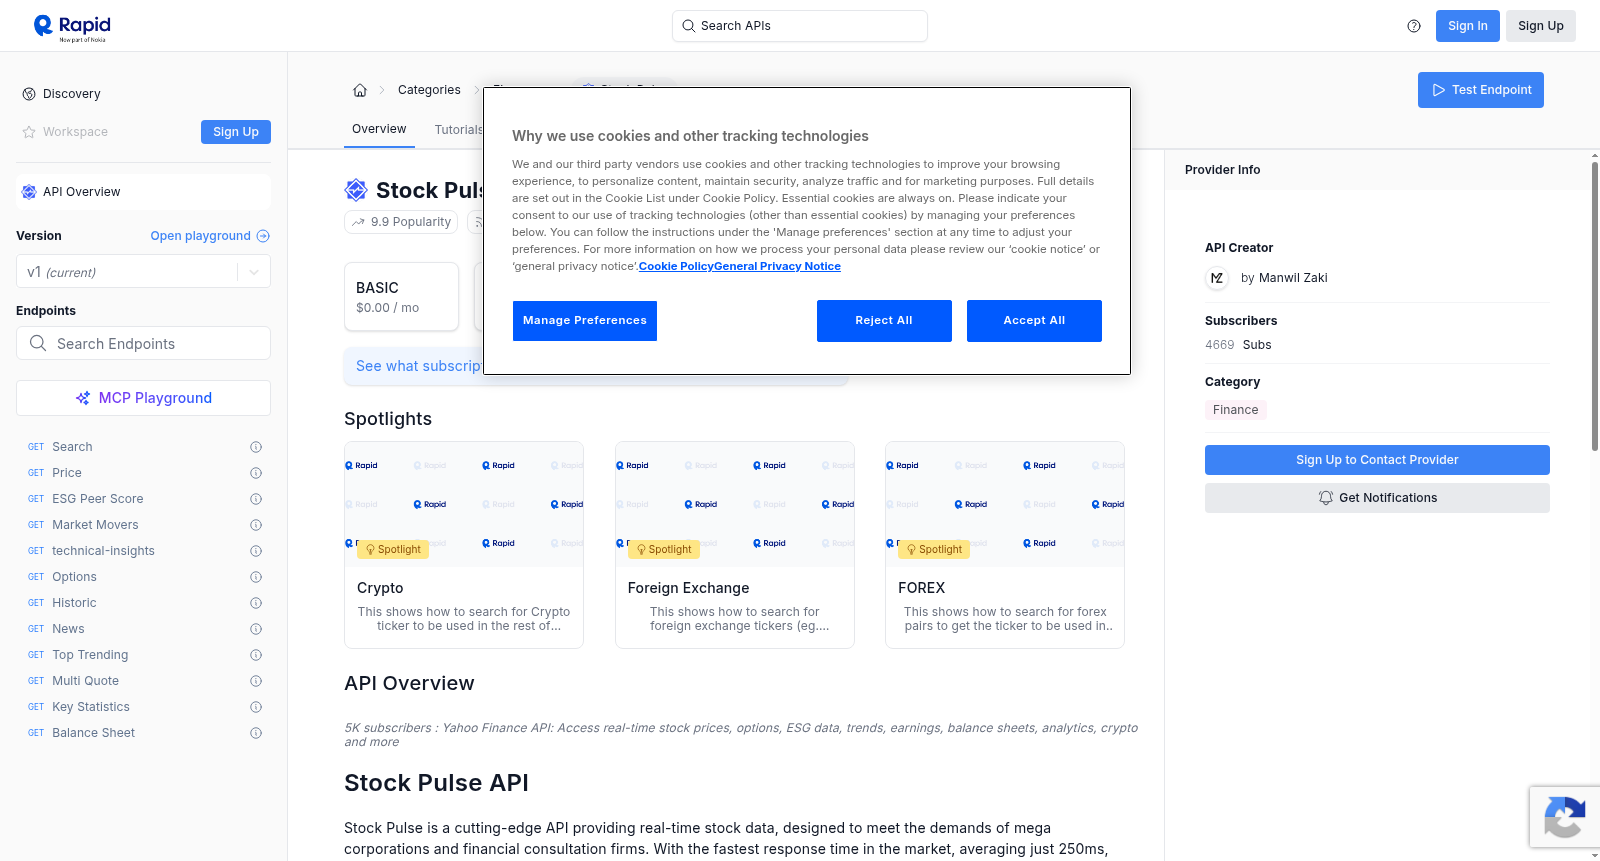
Task: Click info icon for Price endpoint
Action: point(256,473)
